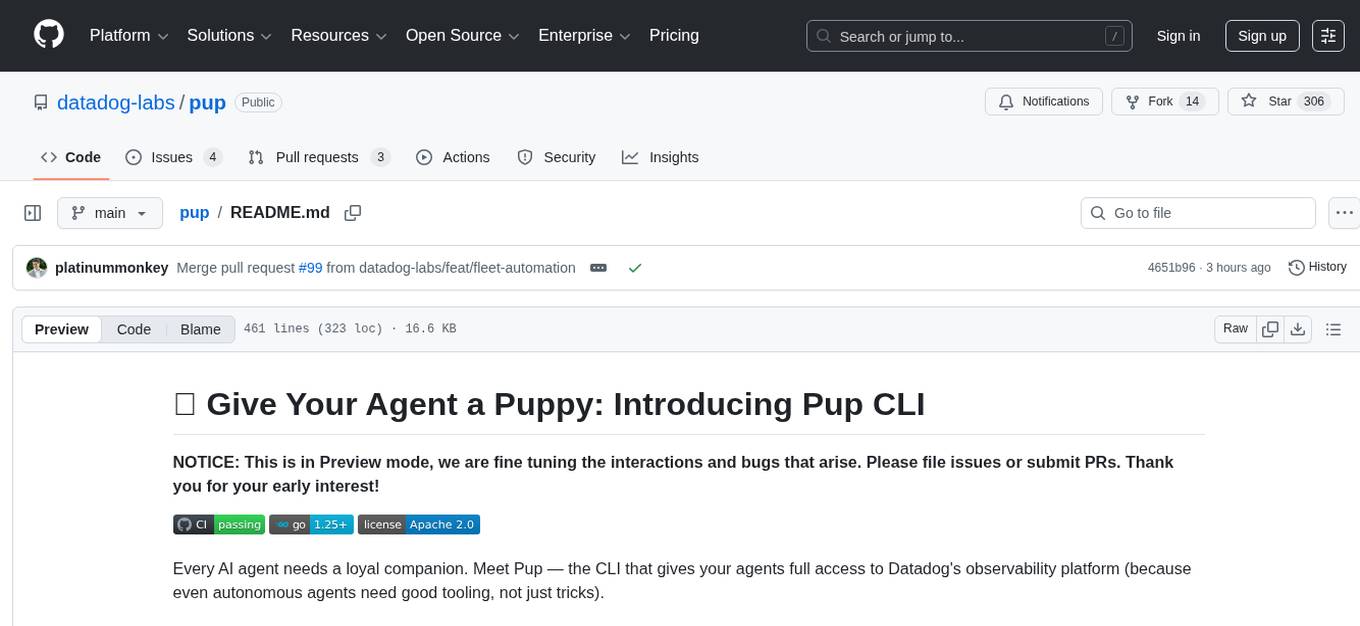Image resolution: width=1360 pixels, height=626 pixels.
Task: View the commit History for README.md
Action: tap(1317, 267)
